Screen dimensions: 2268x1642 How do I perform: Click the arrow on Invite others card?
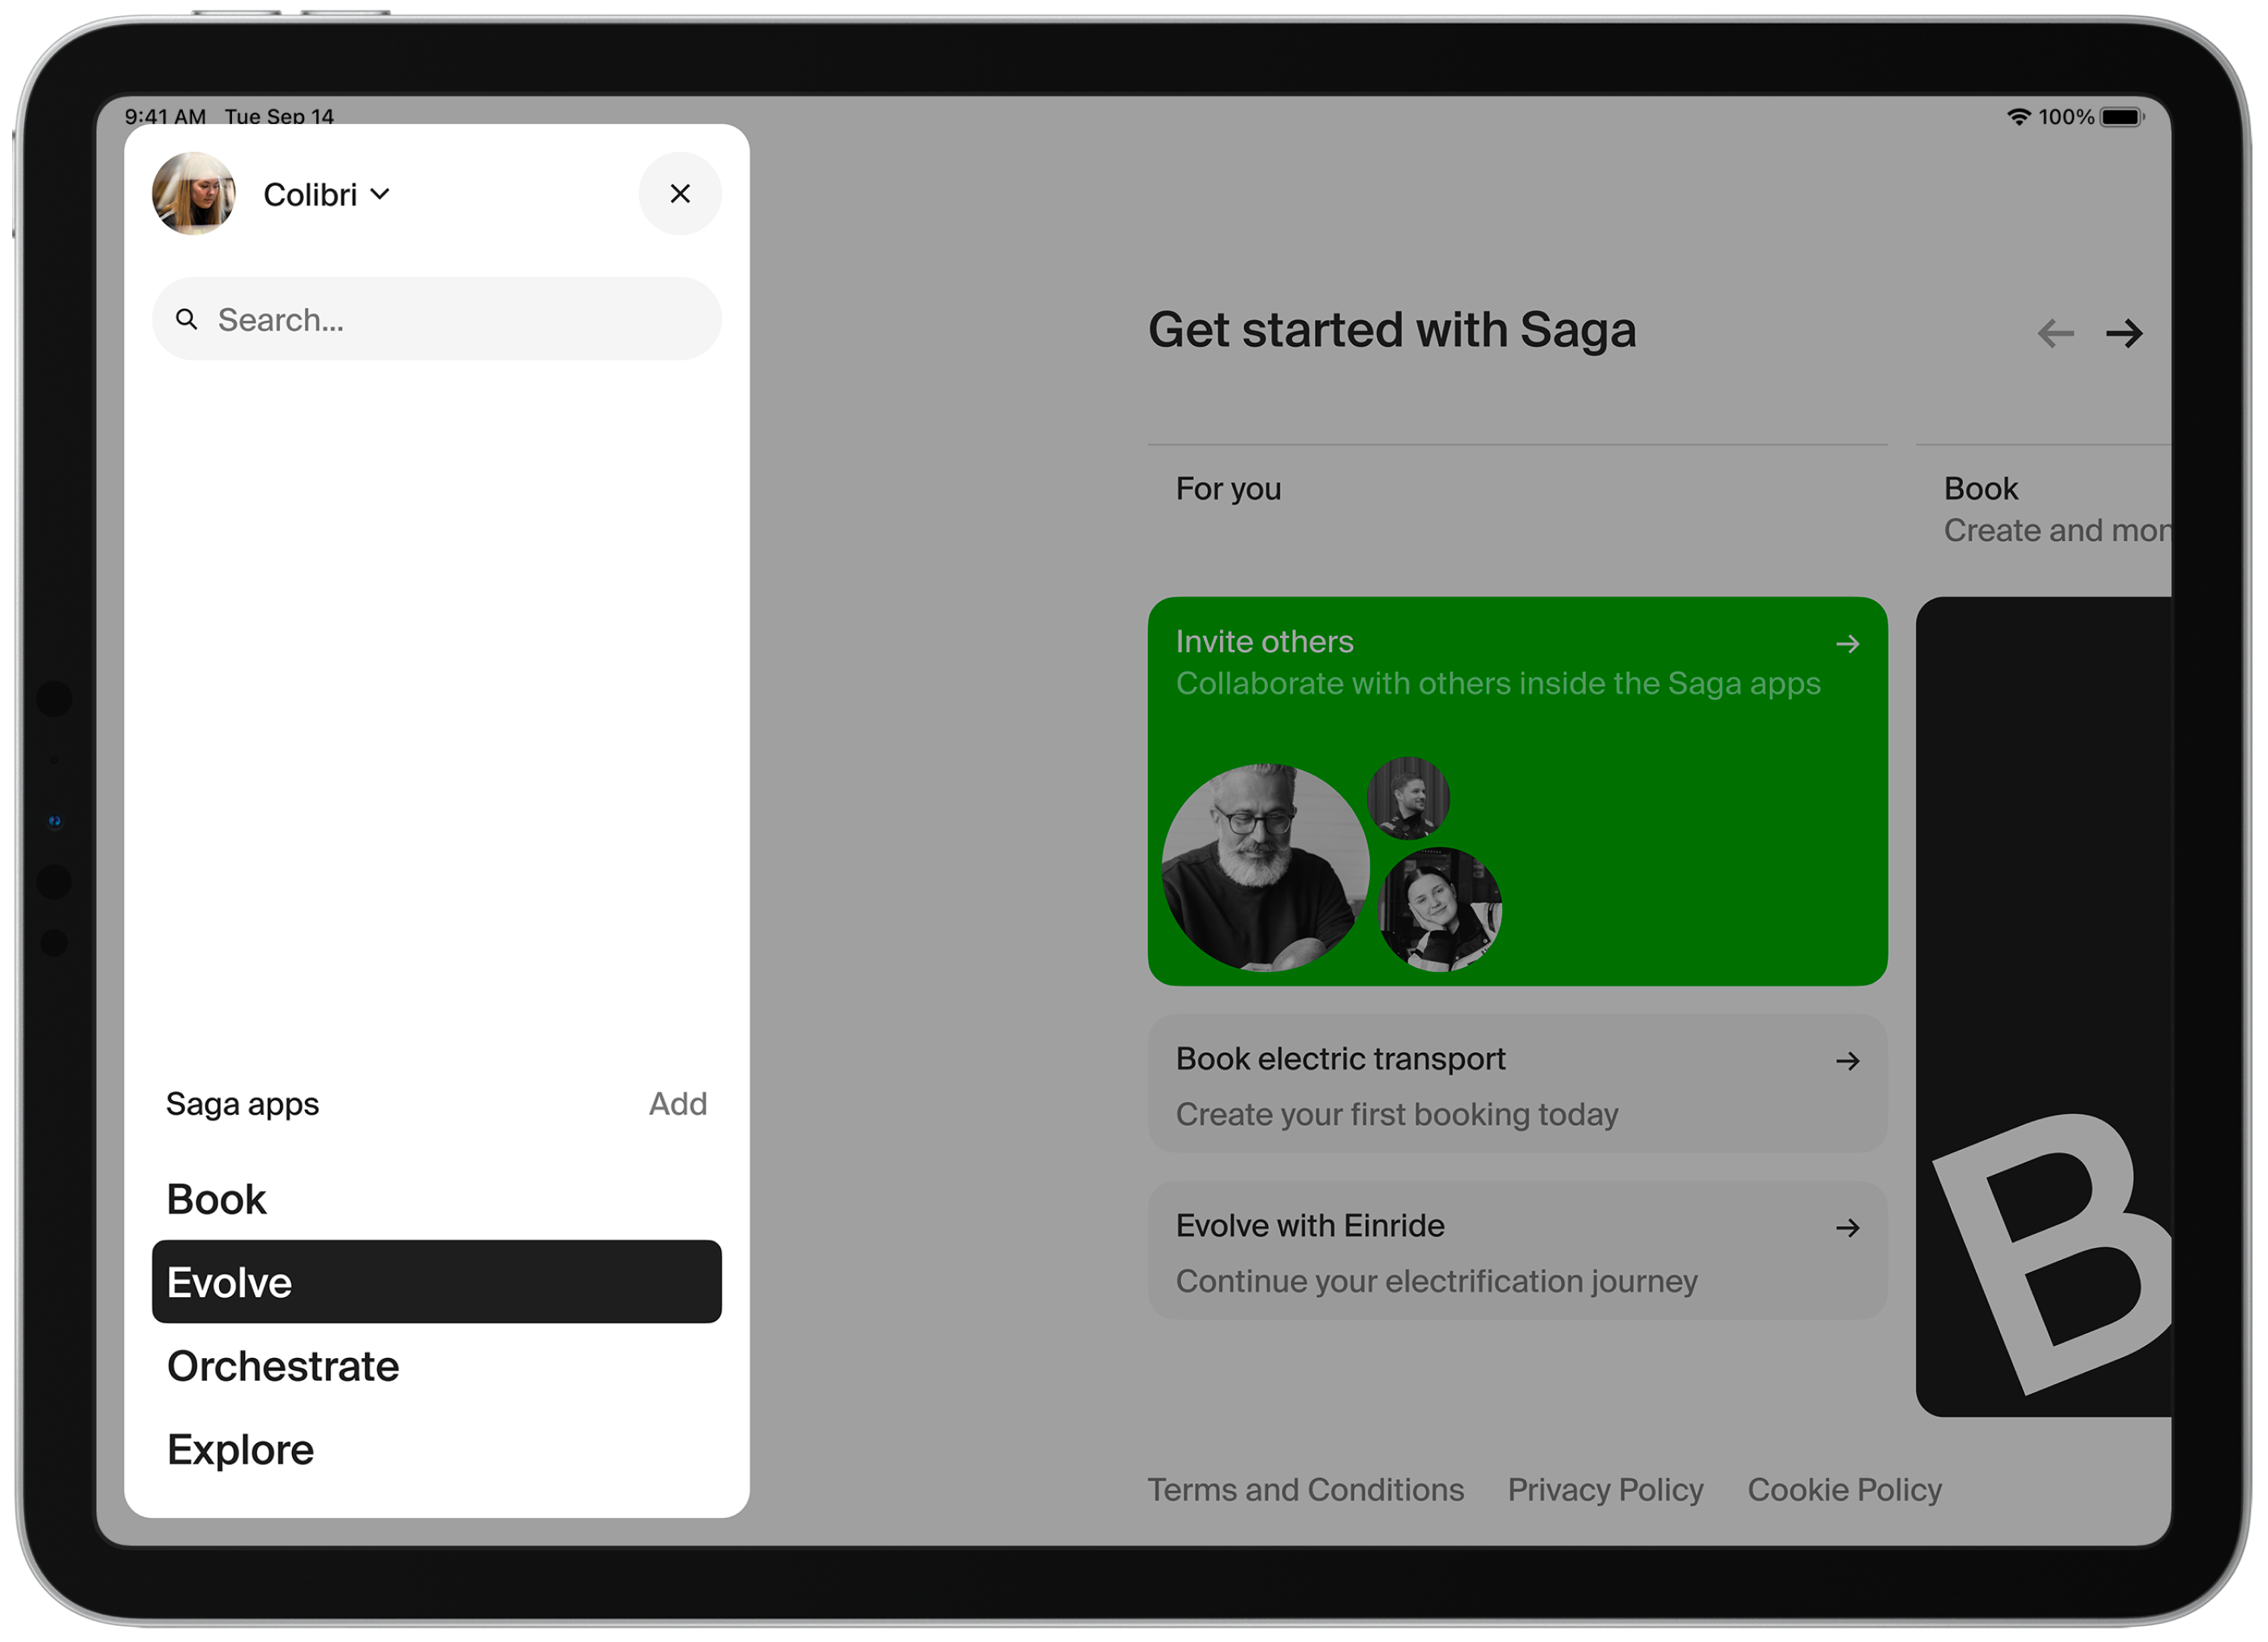1847,644
